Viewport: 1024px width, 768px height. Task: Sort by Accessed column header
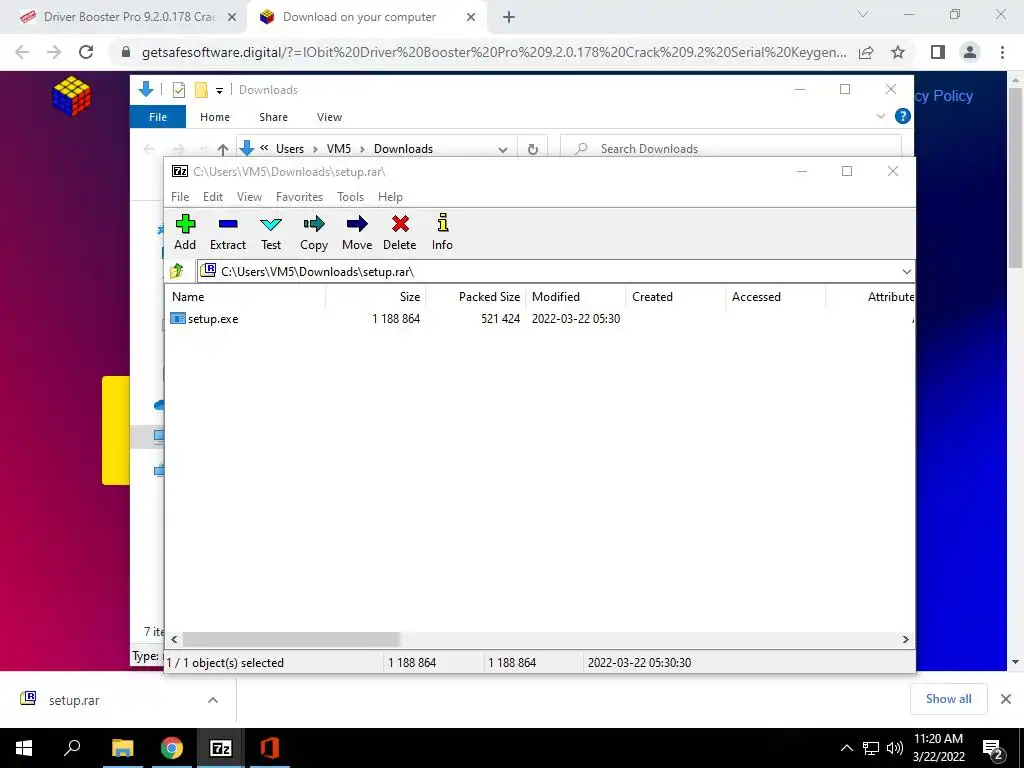tap(775, 296)
